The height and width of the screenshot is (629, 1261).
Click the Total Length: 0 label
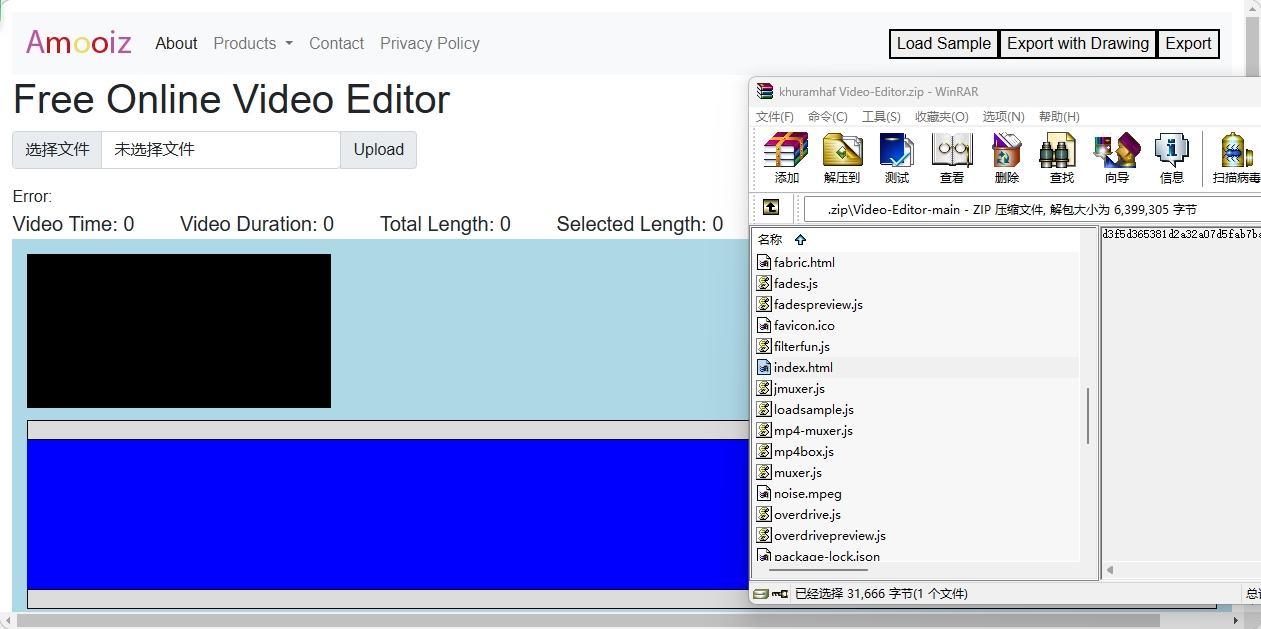[x=445, y=224]
